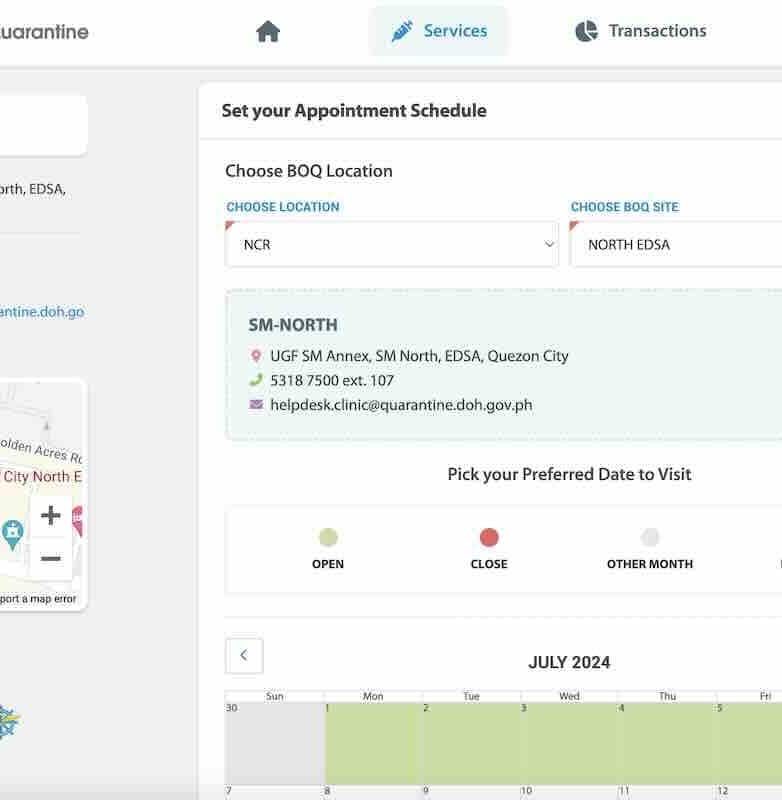Click the location pin address icon
This screenshot has height=800, width=782.
point(256,356)
